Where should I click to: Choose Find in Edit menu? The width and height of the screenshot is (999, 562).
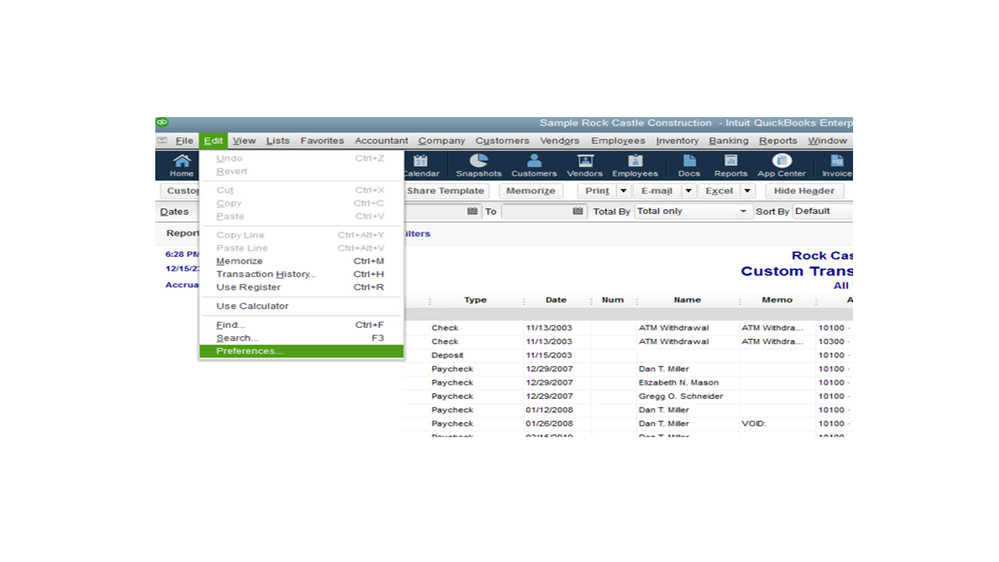[x=301, y=325]
